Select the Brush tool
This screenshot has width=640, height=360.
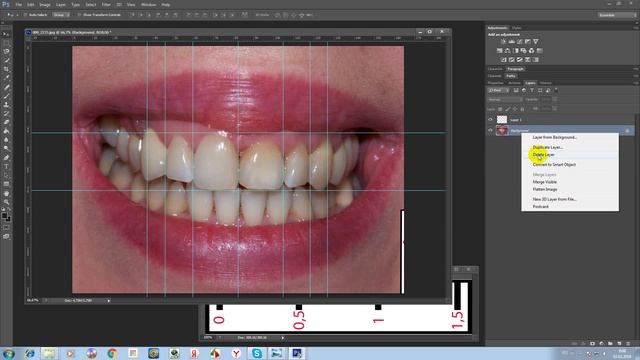tap(6, 96)
